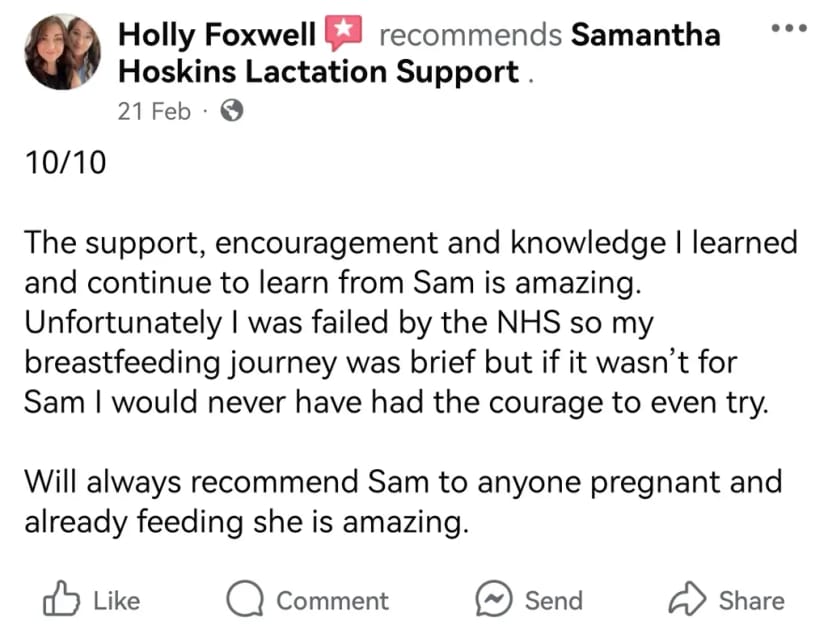
Task: Click the 10/10 rating text
Action: coord(65,162)
